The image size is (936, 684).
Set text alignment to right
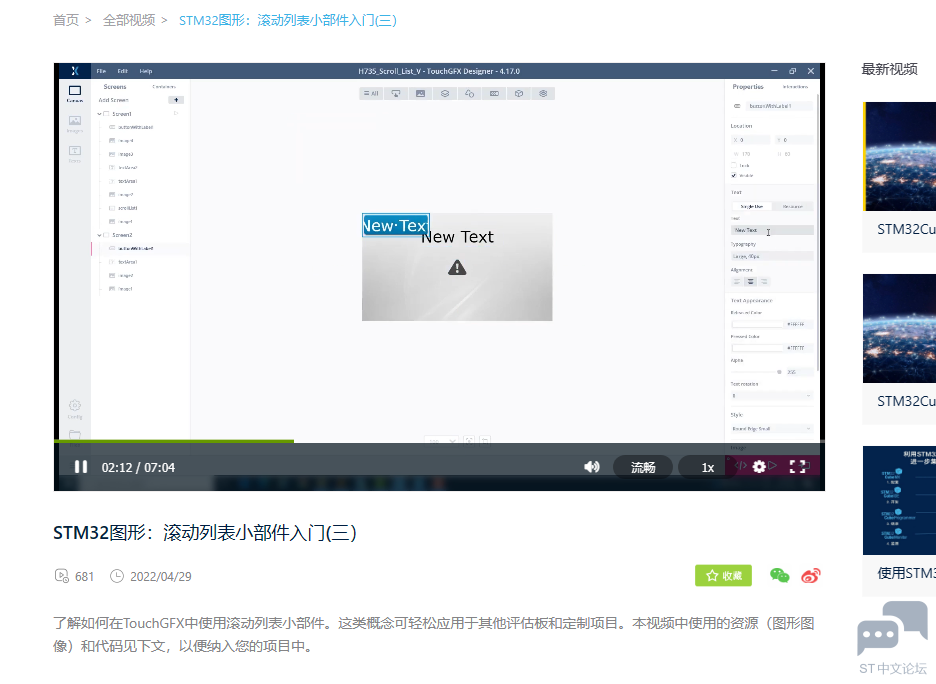point(764,281)
